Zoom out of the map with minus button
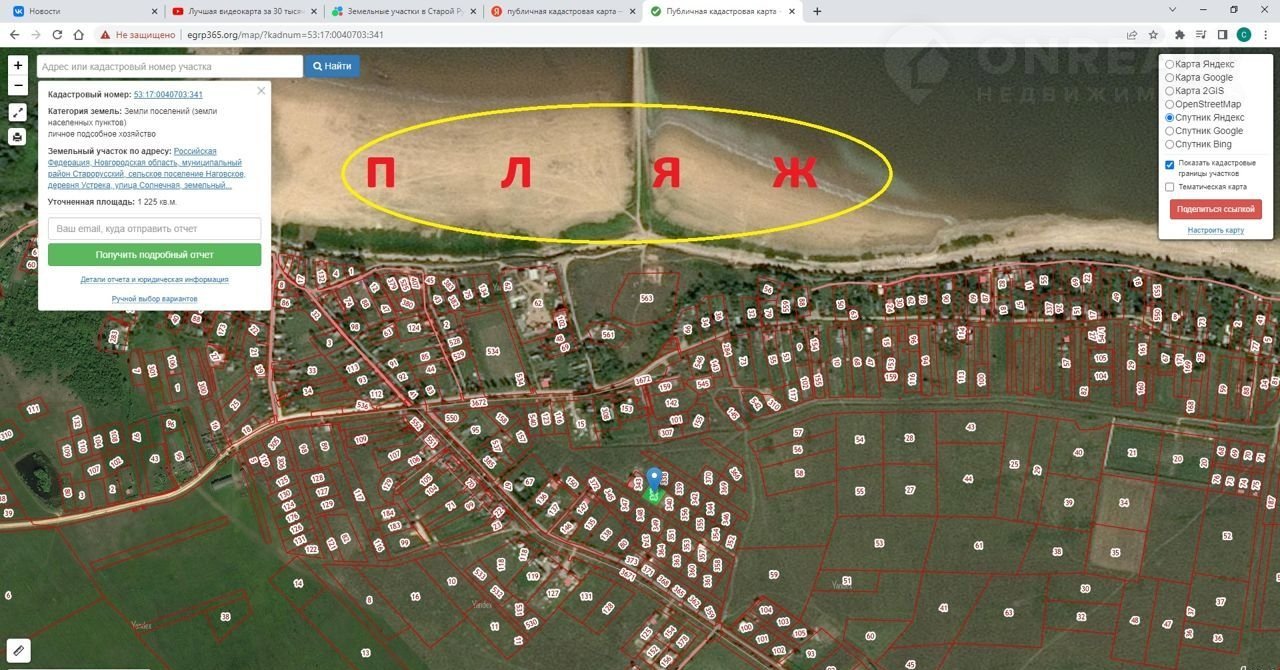 click(18, 86)
